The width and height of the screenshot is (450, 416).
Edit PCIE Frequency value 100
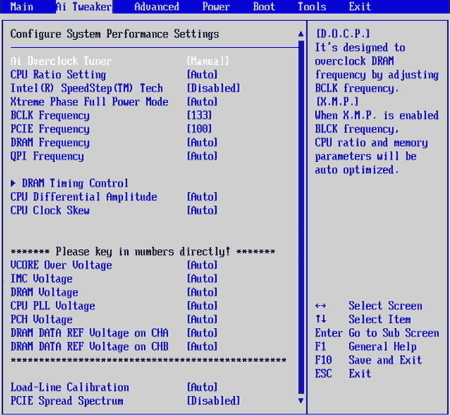coord(199,129)
